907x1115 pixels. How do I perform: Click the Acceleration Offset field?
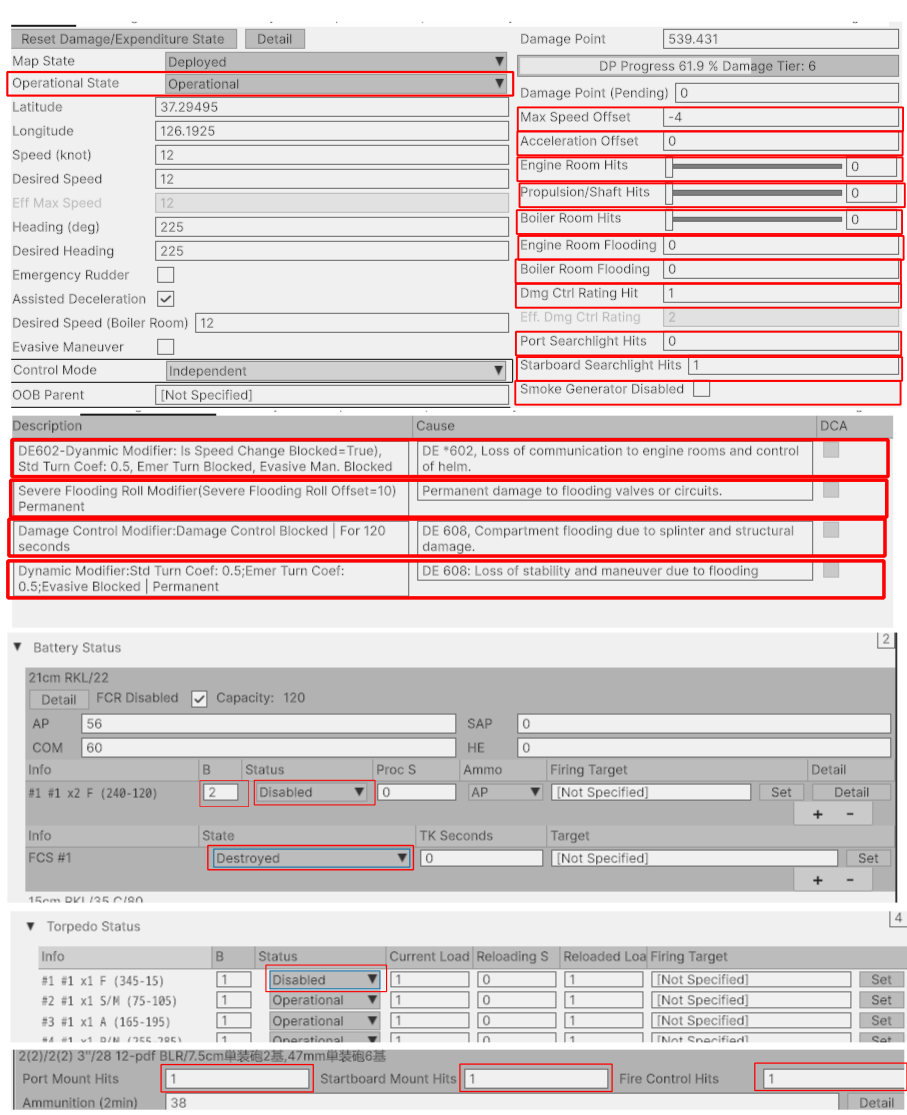click(x=780, y=141)
